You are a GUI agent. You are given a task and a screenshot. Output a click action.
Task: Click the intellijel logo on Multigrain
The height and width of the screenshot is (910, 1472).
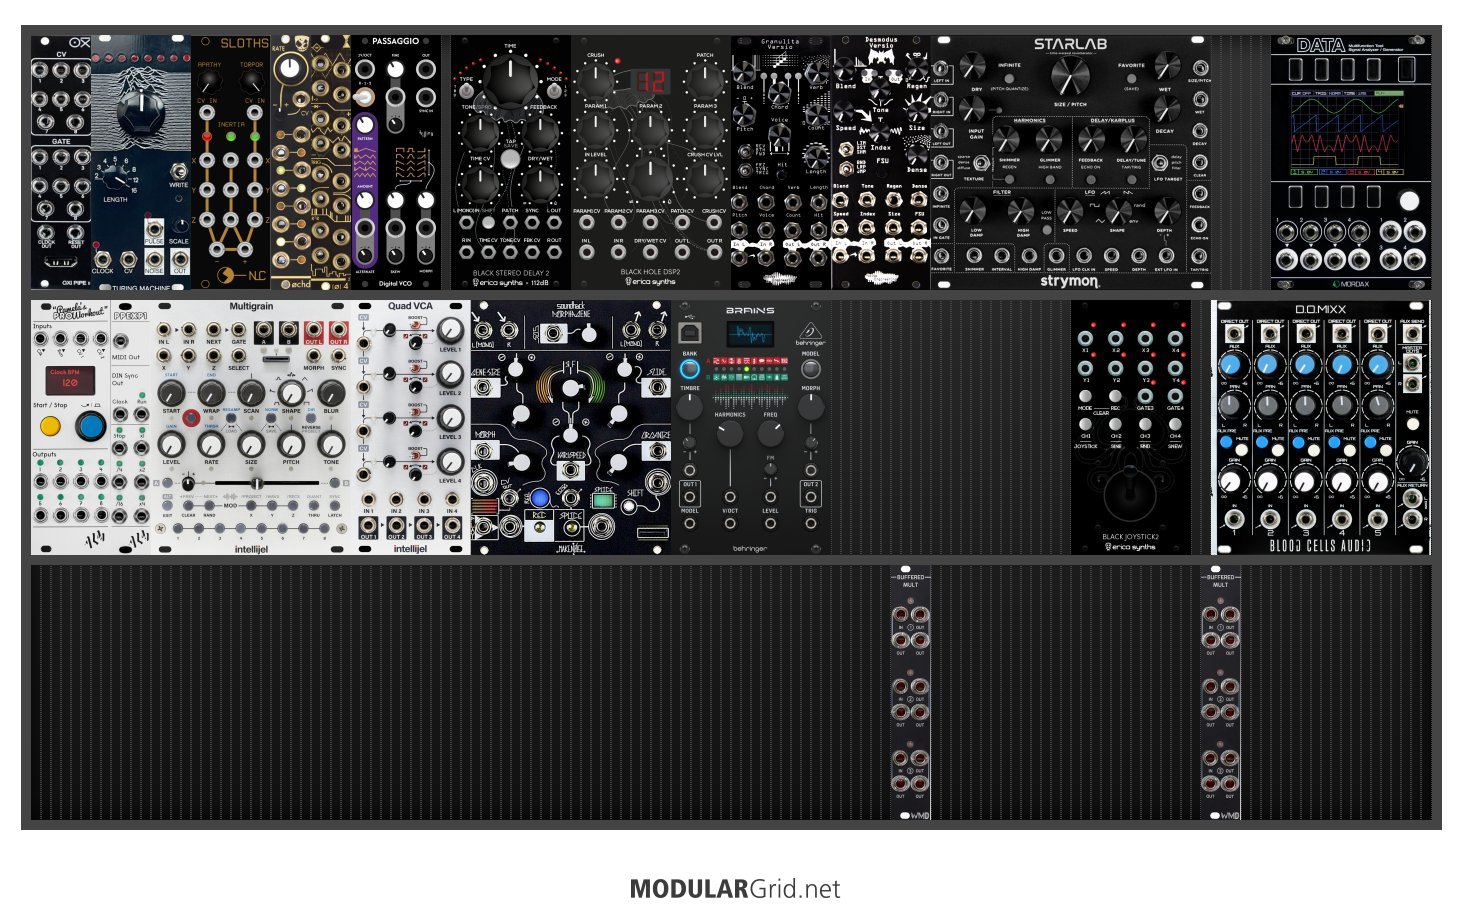251,548
